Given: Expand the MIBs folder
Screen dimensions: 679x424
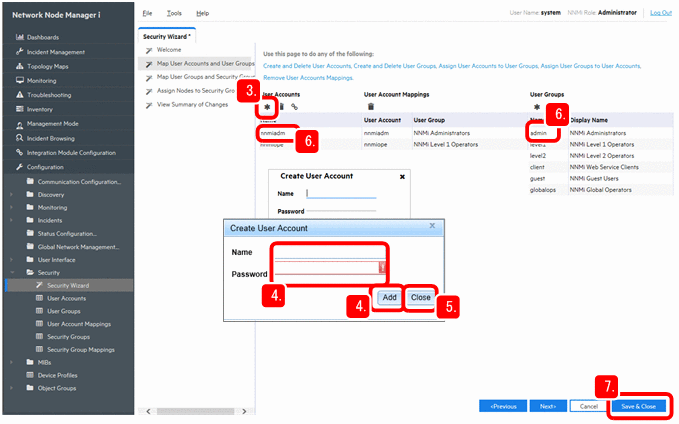Looking at the screenshot, I should 12,362.
